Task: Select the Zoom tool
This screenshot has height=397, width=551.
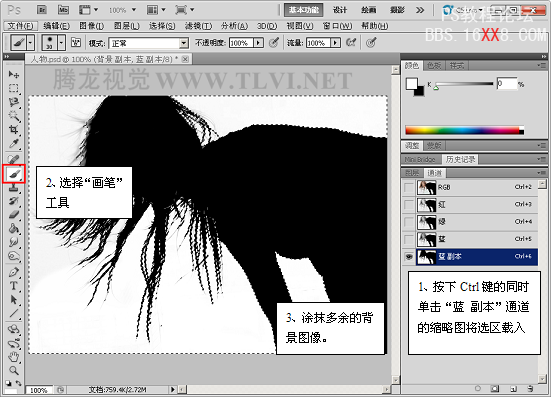Action: [14, 370]
